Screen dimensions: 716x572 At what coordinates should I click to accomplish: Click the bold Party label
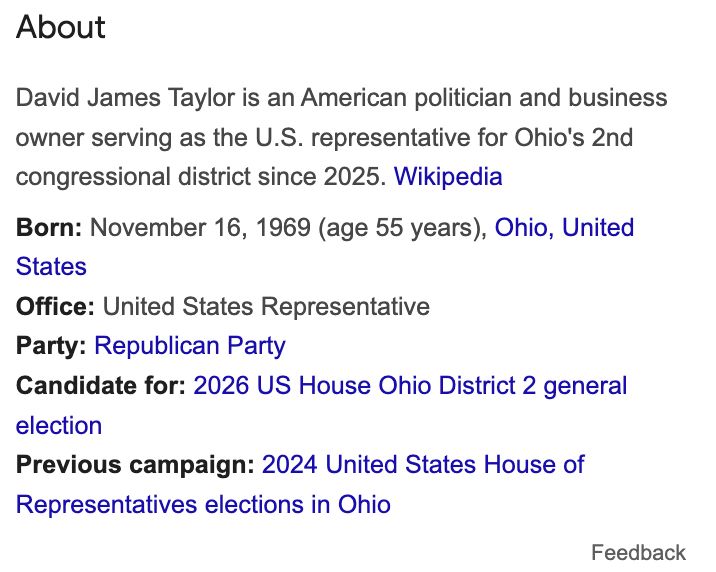[51, 346]
